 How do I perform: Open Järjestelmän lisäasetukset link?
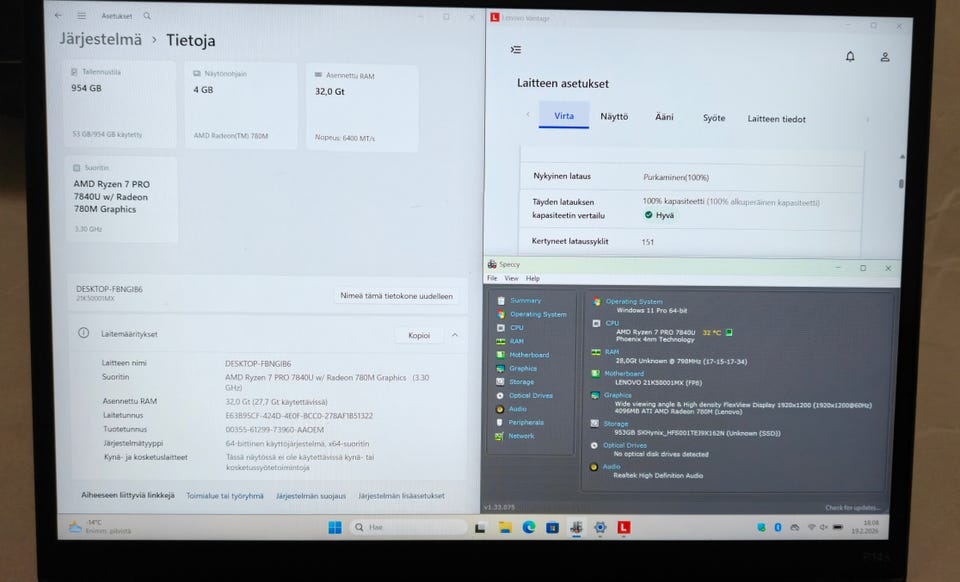pos(402,496)
